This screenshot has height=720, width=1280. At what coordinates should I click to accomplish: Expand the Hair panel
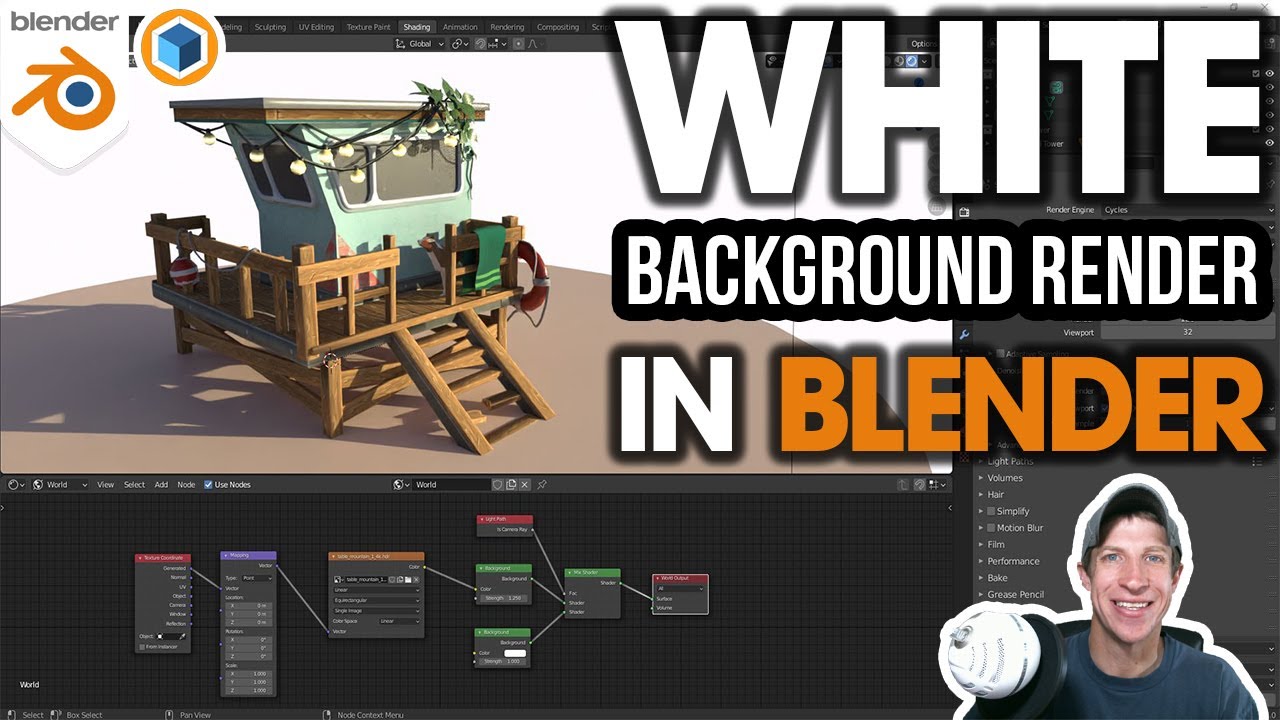[x=995, y=494]
